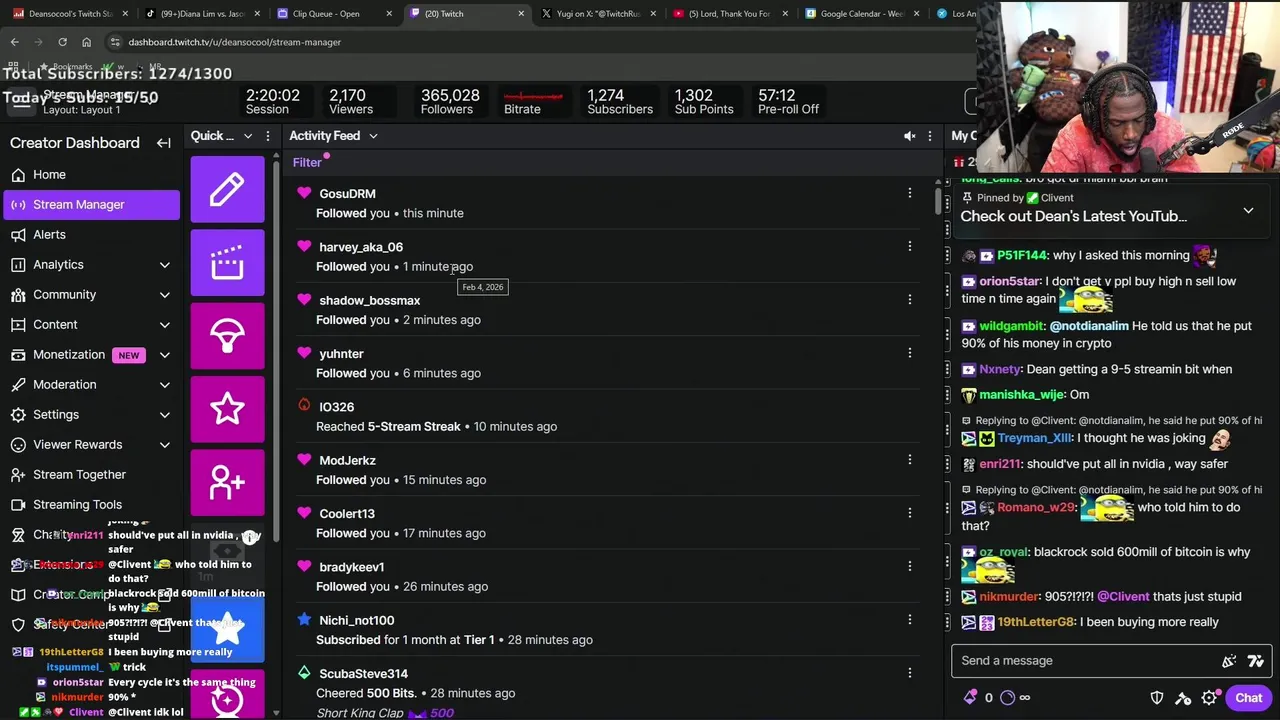
Task: Open the Activity Feed dropdown chevron
Action: (373, 136)
